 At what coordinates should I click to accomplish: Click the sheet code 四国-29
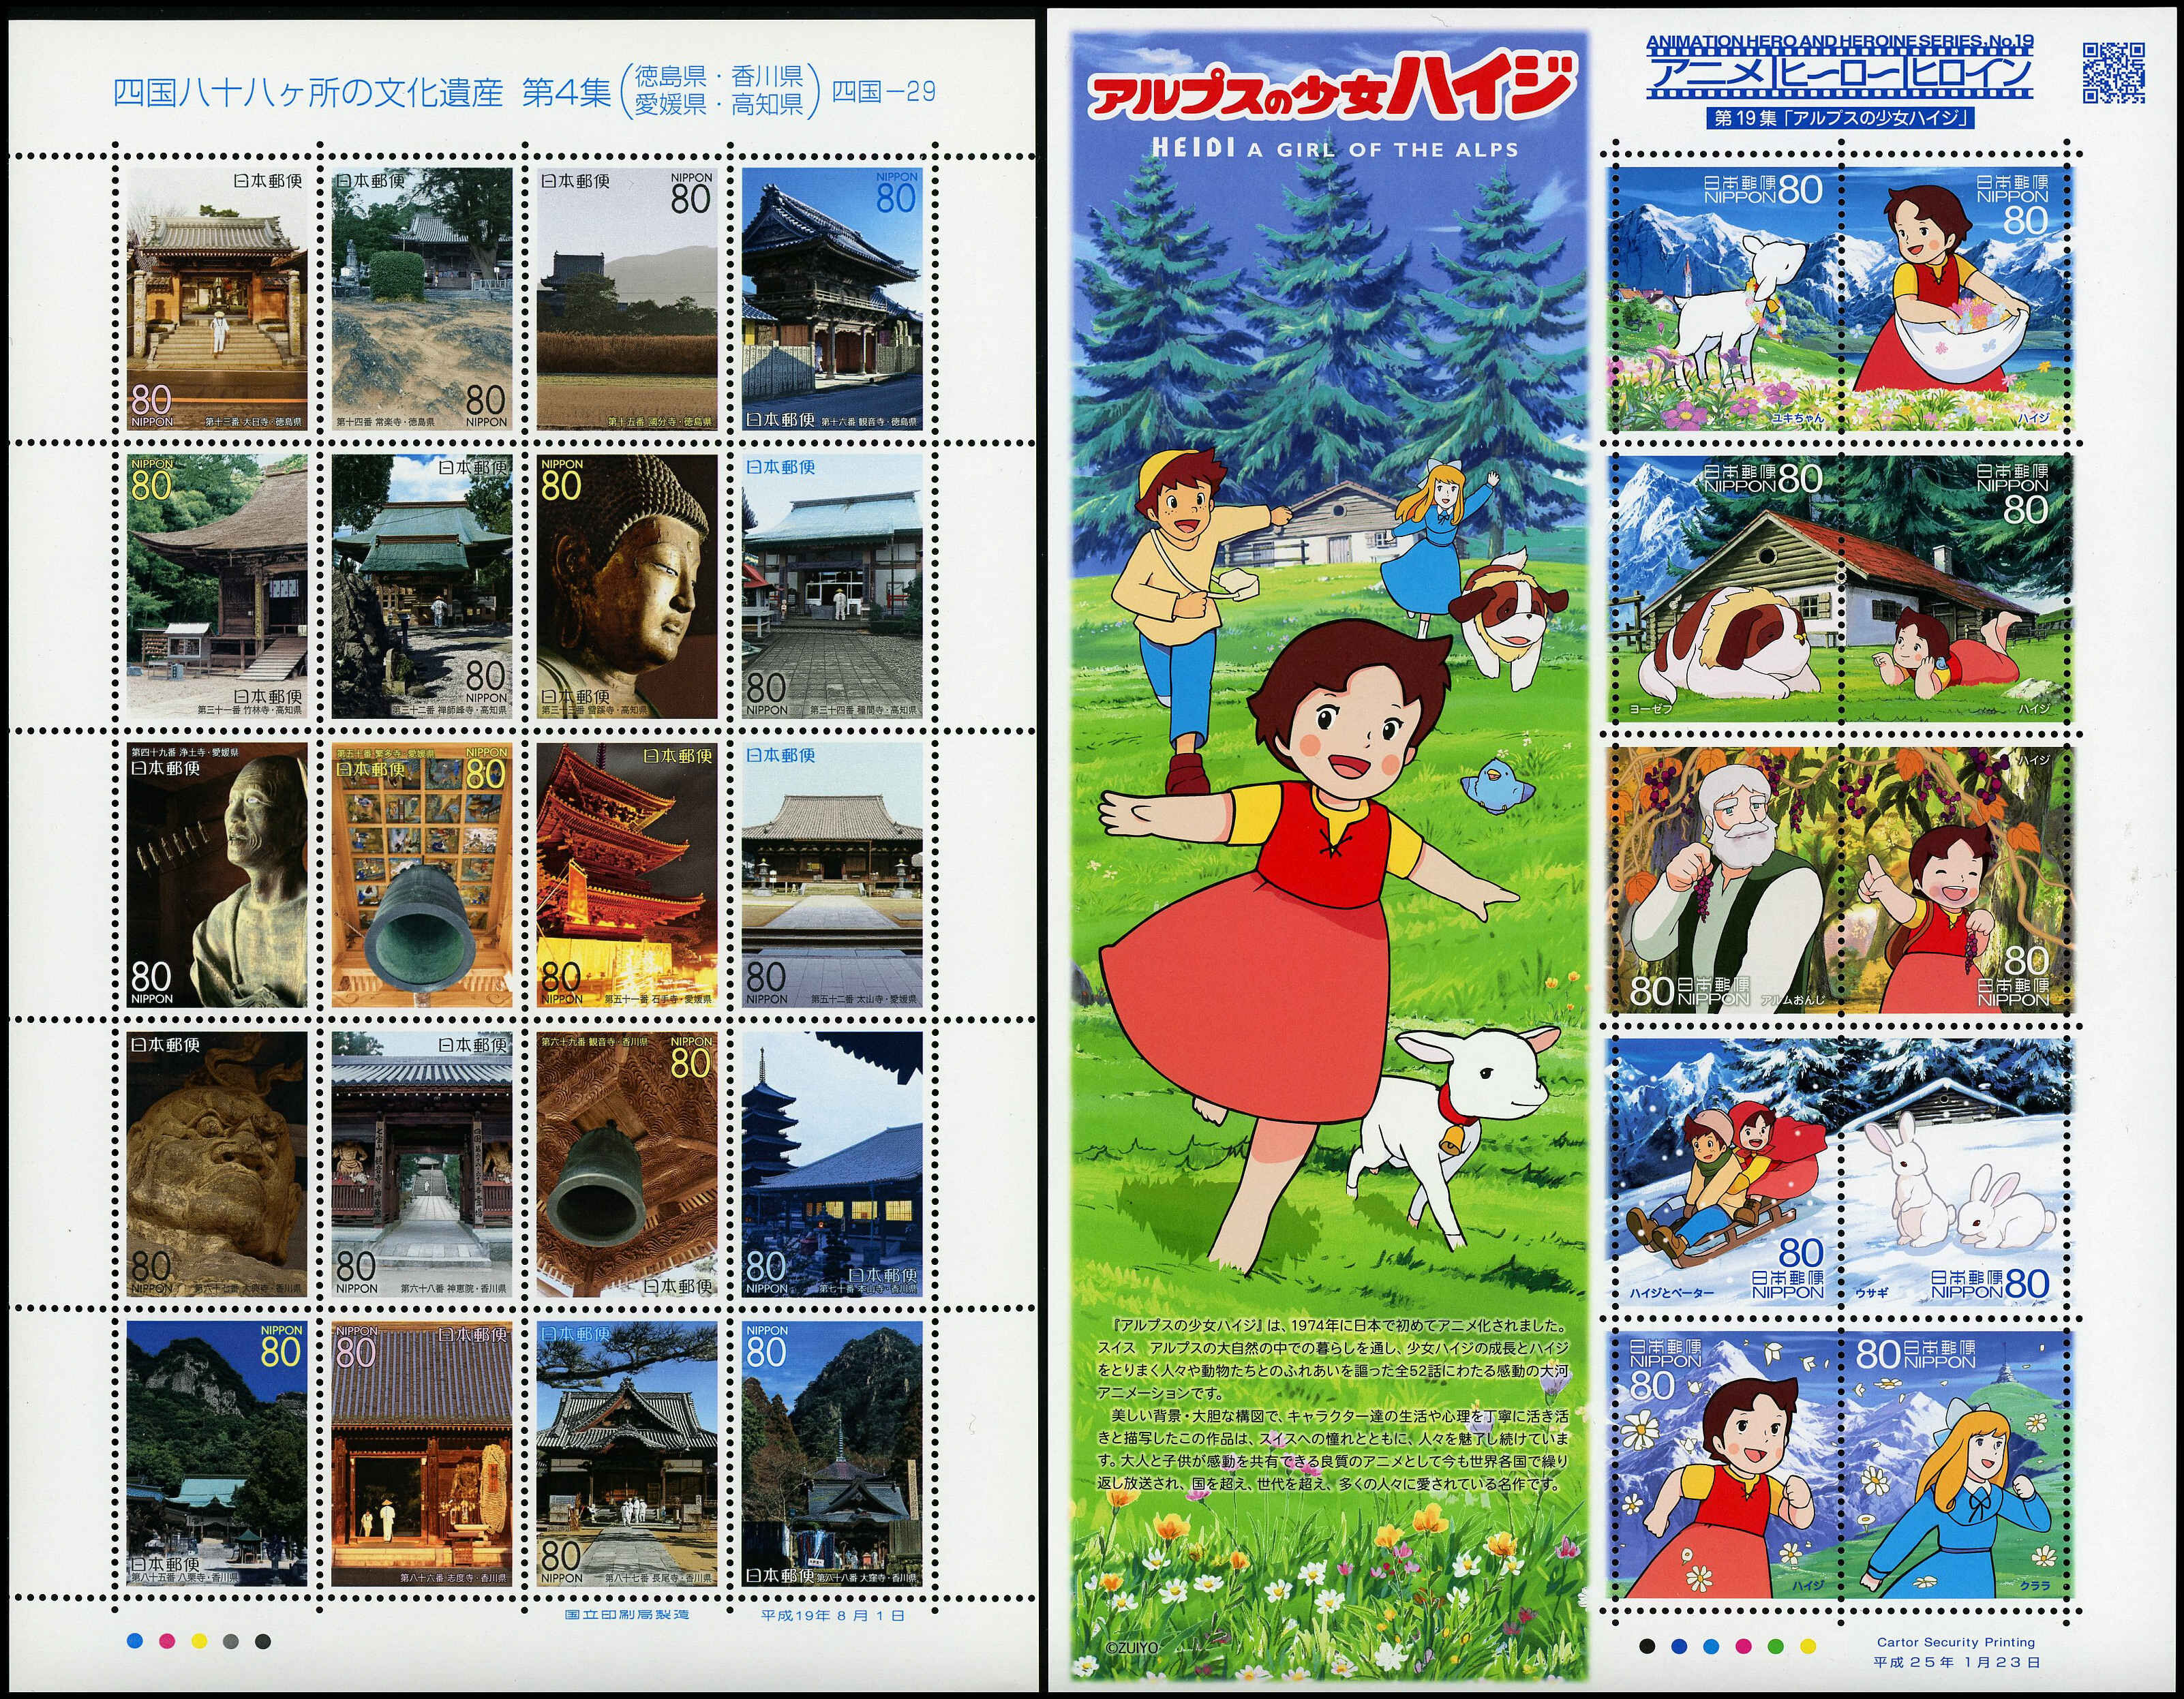pyautogui.click(x=884, y=92)
